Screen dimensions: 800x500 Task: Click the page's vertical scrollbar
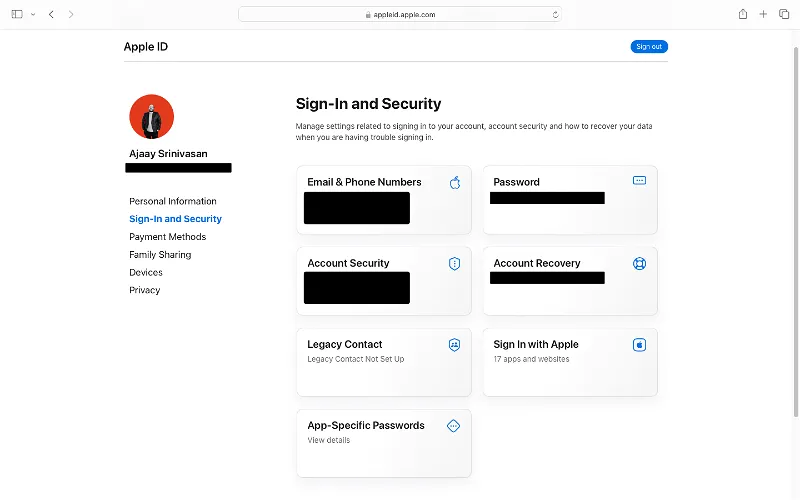[x=796, y=232]
